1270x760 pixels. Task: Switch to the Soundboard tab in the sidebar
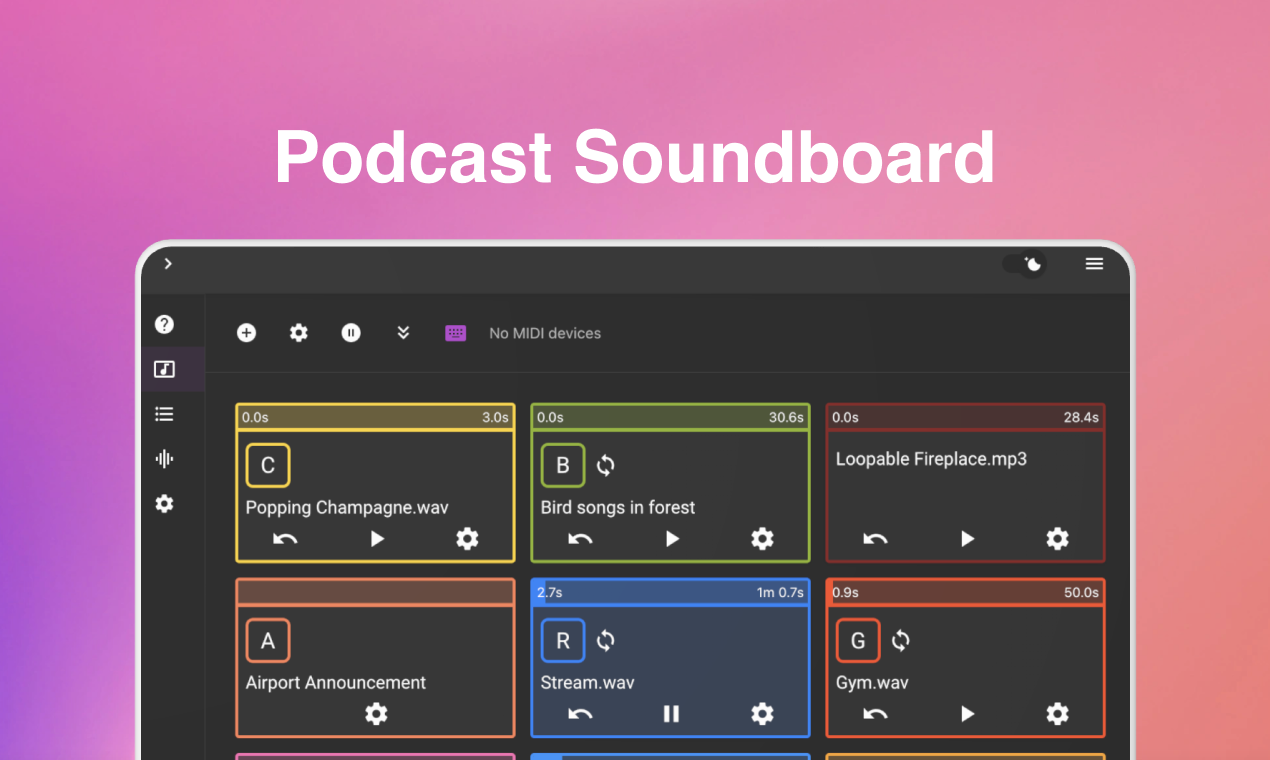163,368
